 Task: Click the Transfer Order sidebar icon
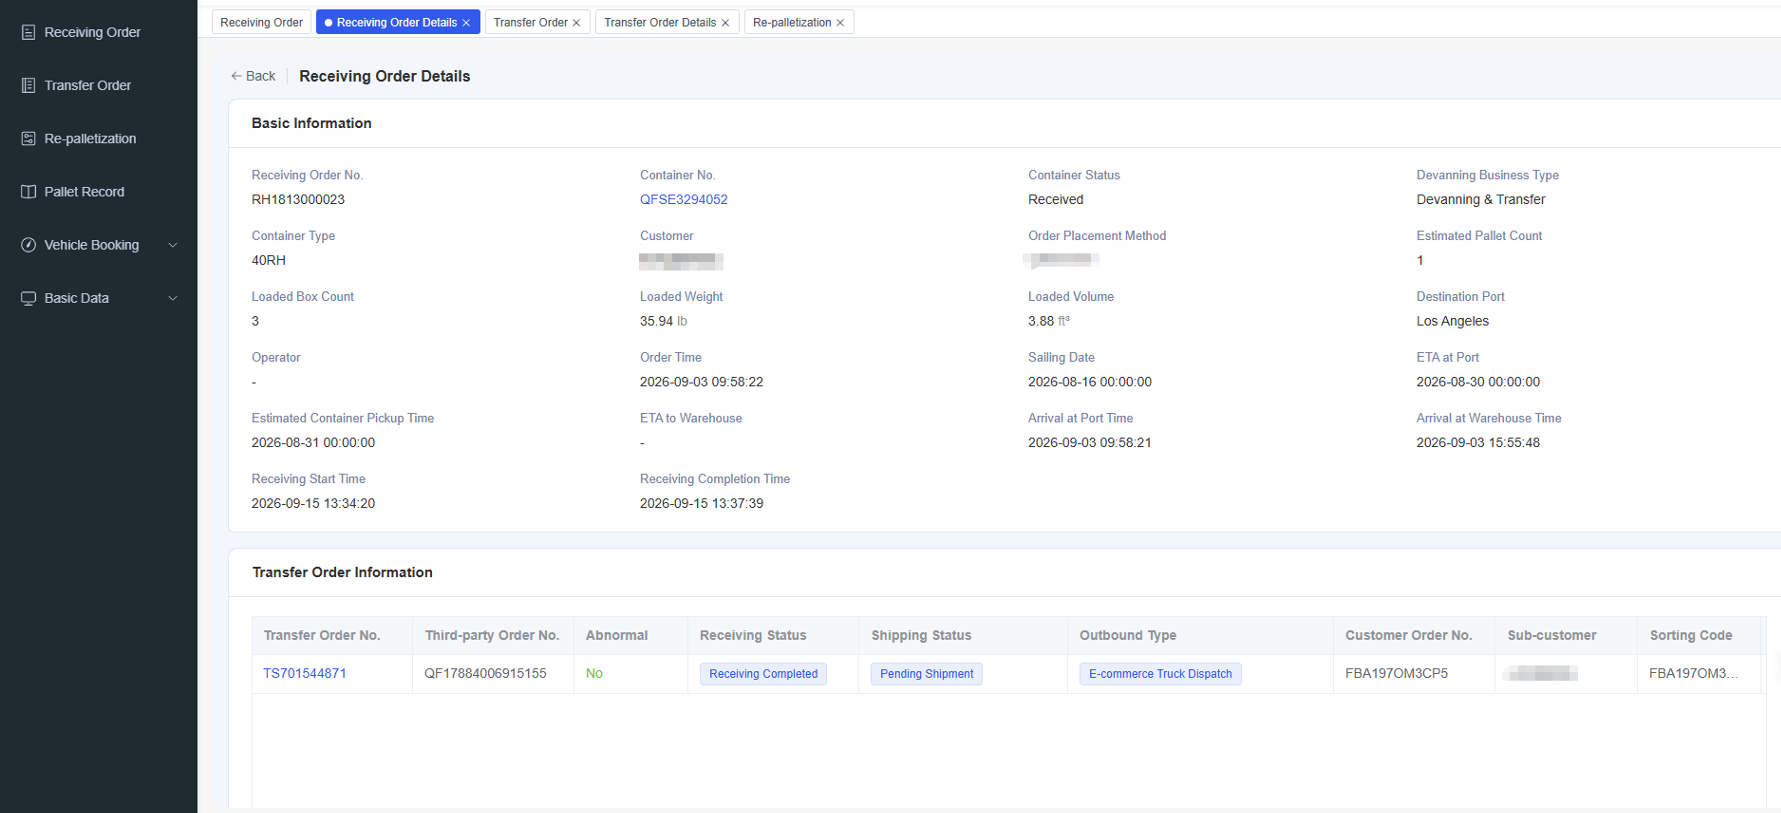28,85
